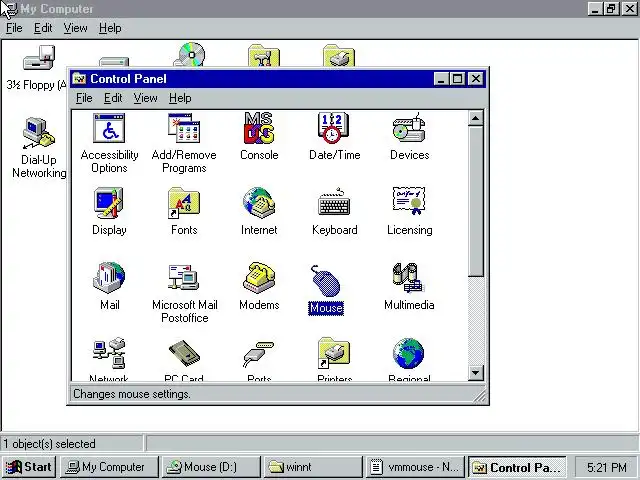Viewport: 640px width, 480px height.
Task: Open the Date/Time applet
Action: [x=333, y=128]
